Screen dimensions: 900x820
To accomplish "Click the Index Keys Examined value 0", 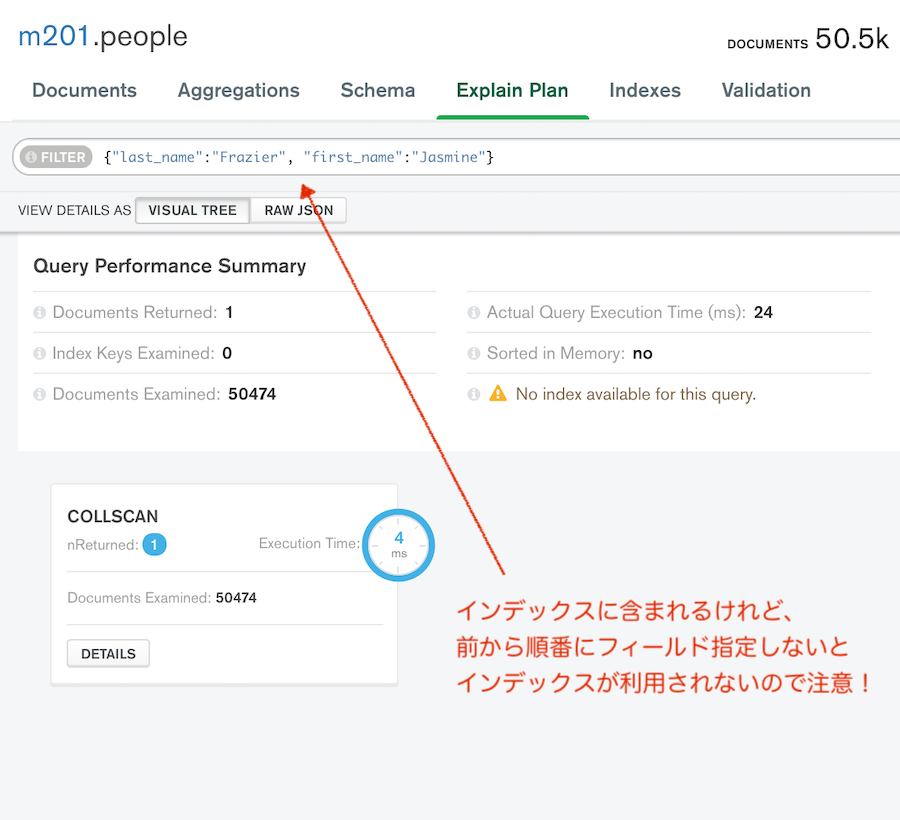I will (227, 353).
